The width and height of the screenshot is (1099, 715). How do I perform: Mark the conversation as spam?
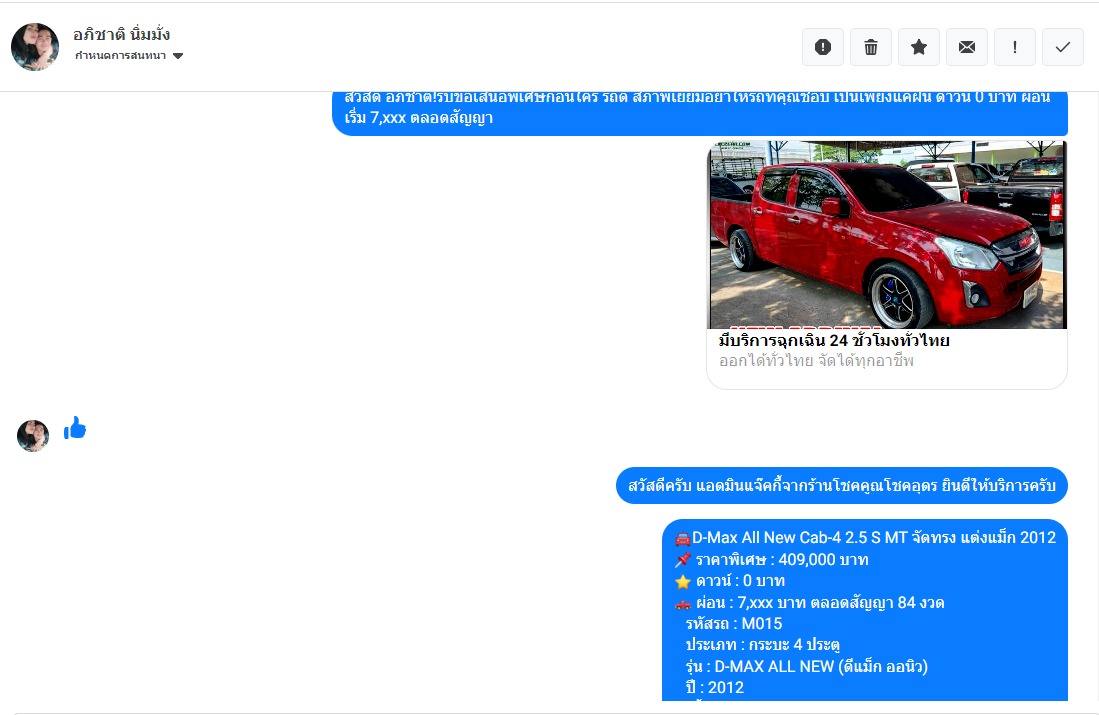(x=823, y=47)
